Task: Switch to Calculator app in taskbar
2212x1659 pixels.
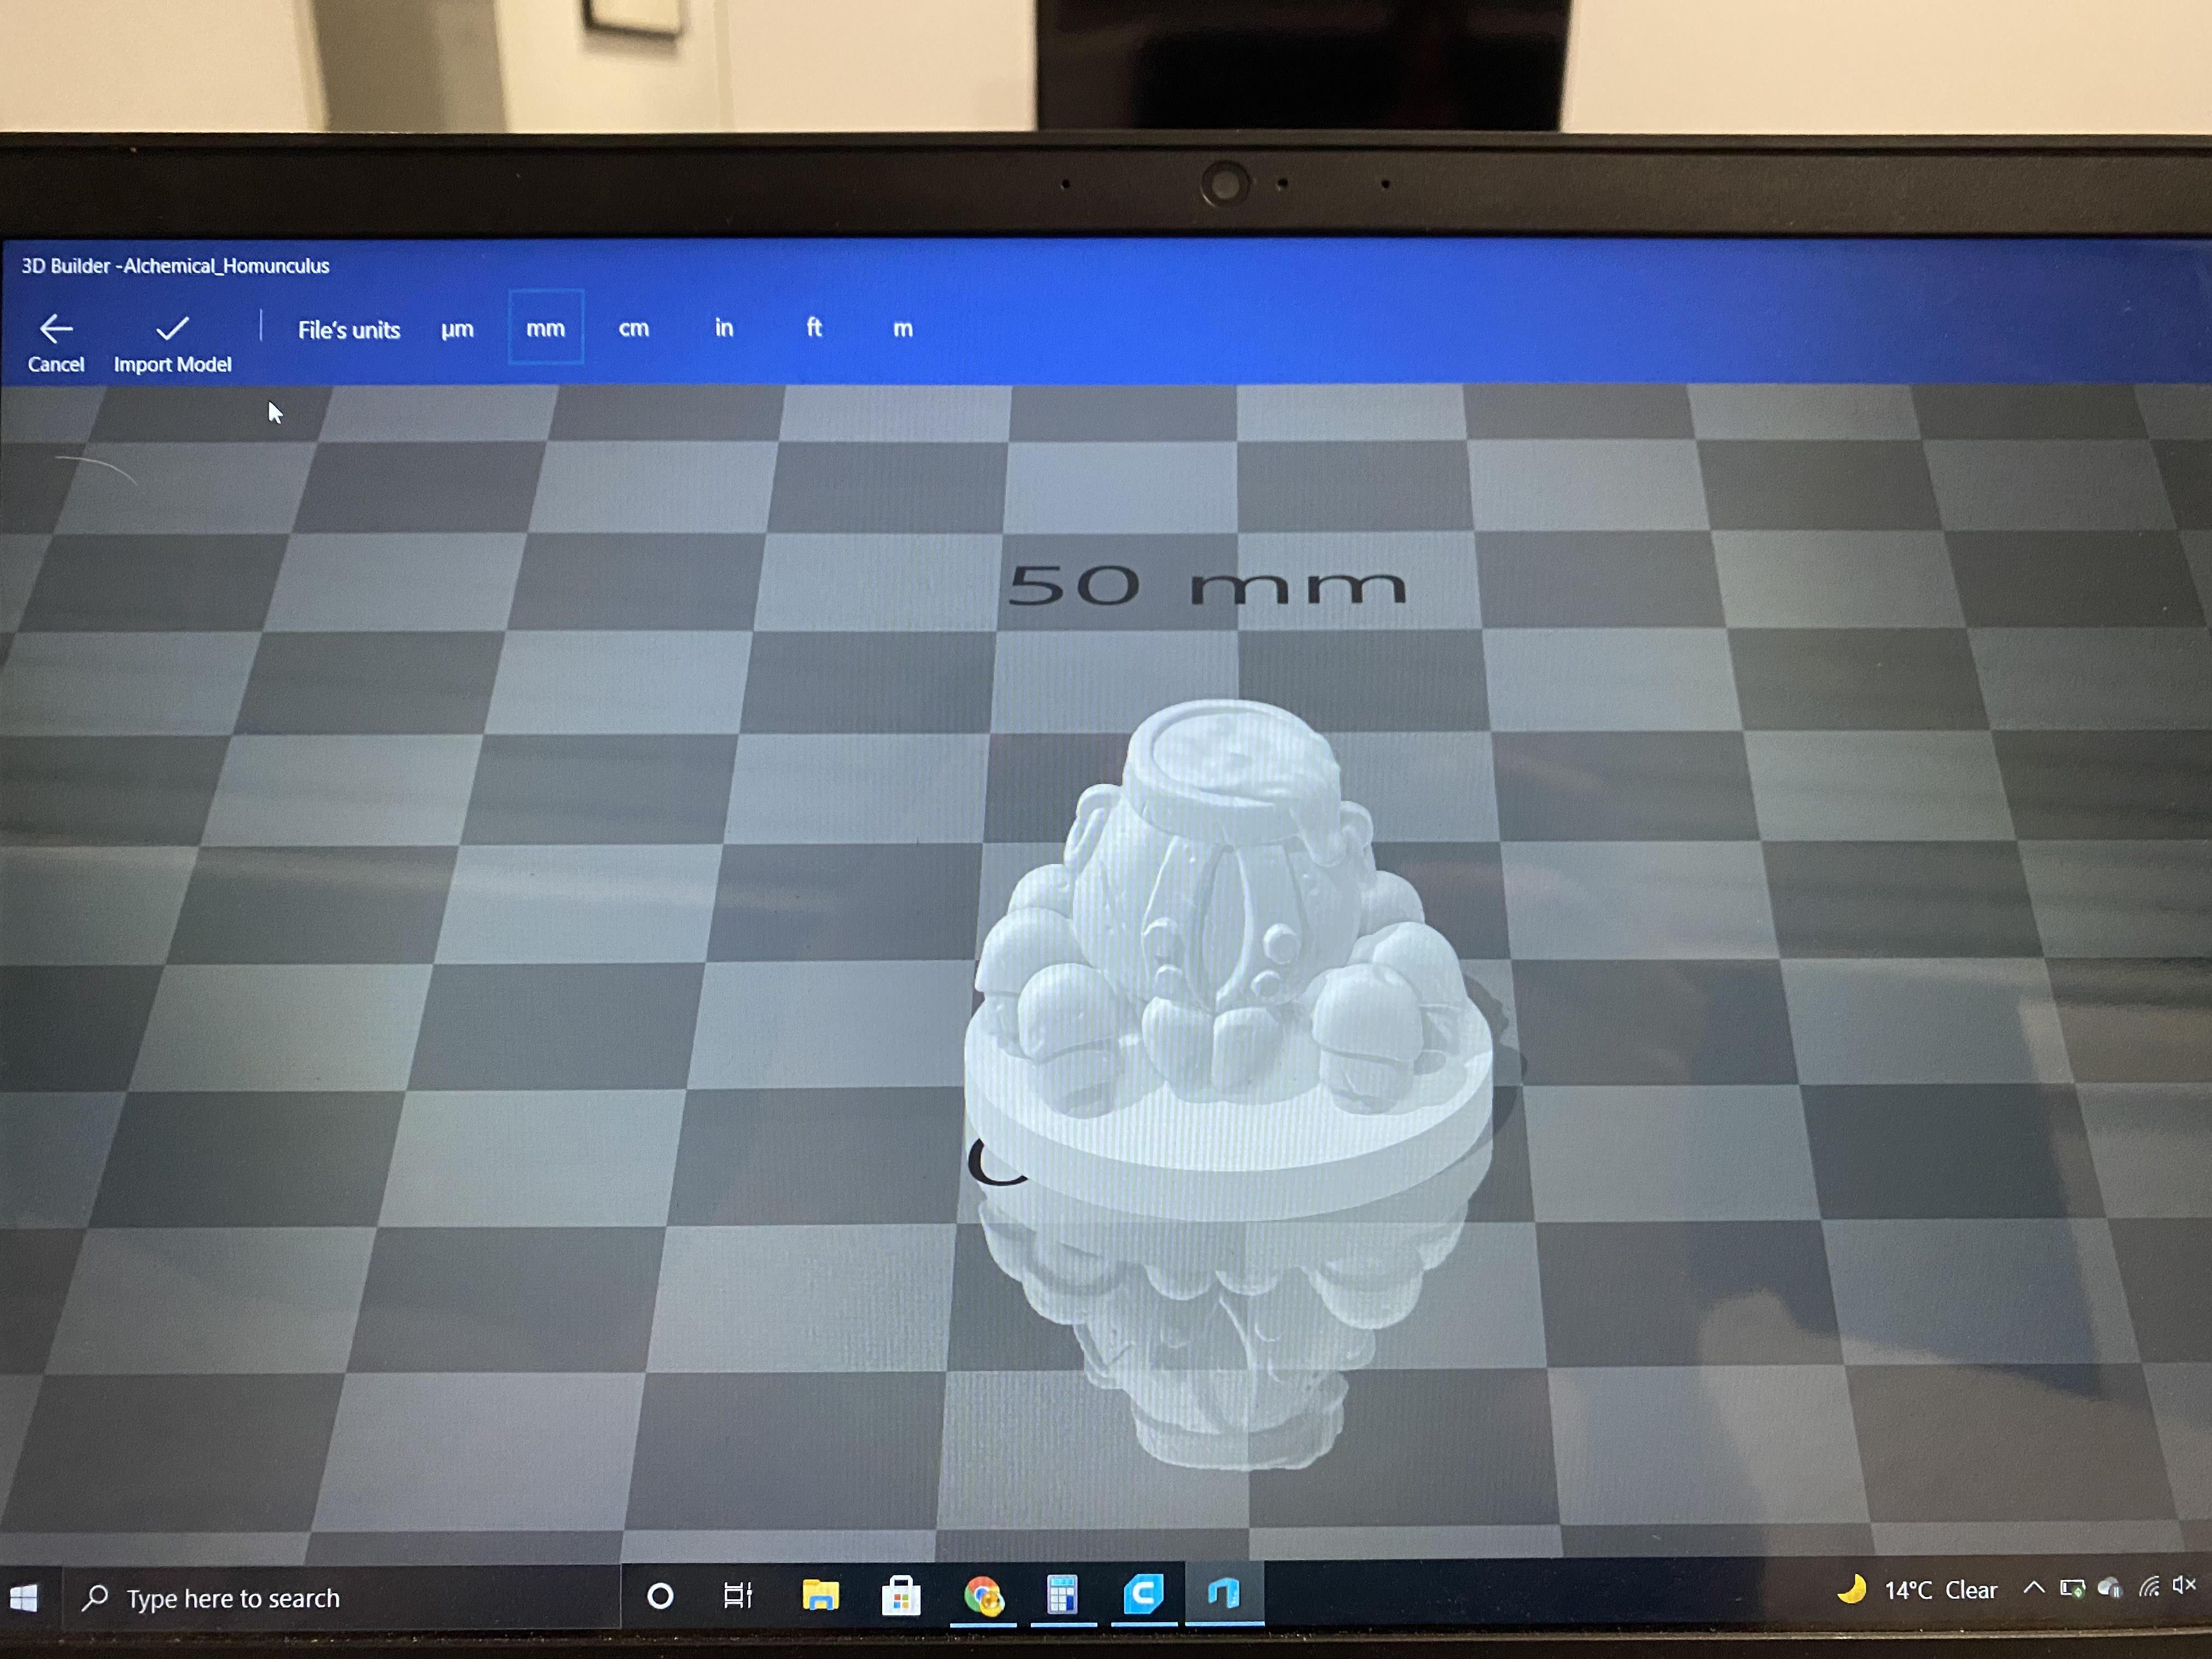Action: [1062, 1595]
